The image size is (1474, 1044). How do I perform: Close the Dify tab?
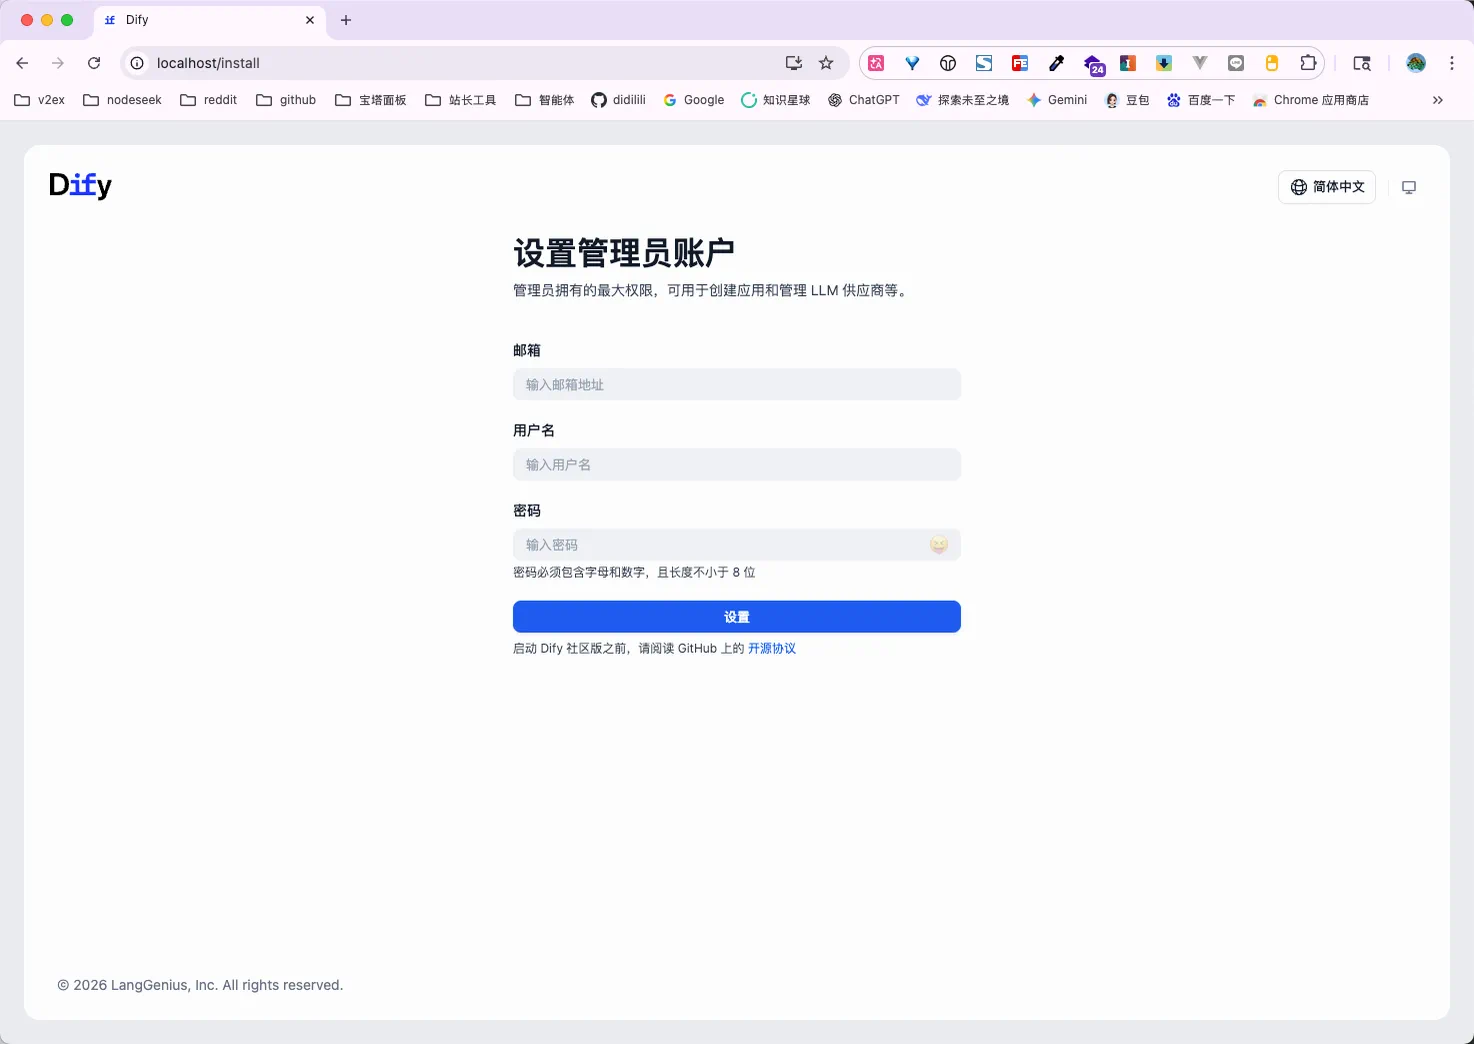[x=310, y=20]
